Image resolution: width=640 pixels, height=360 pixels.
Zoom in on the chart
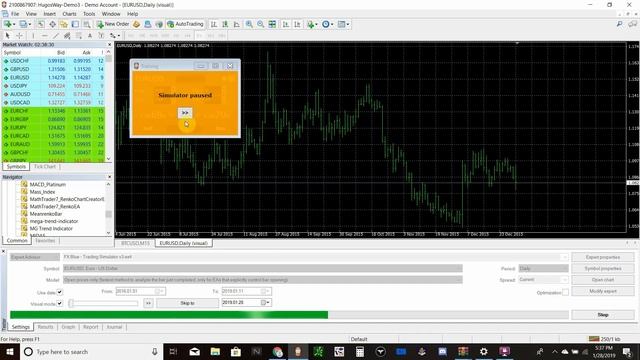pyautogui.click(x=249, y=24)
